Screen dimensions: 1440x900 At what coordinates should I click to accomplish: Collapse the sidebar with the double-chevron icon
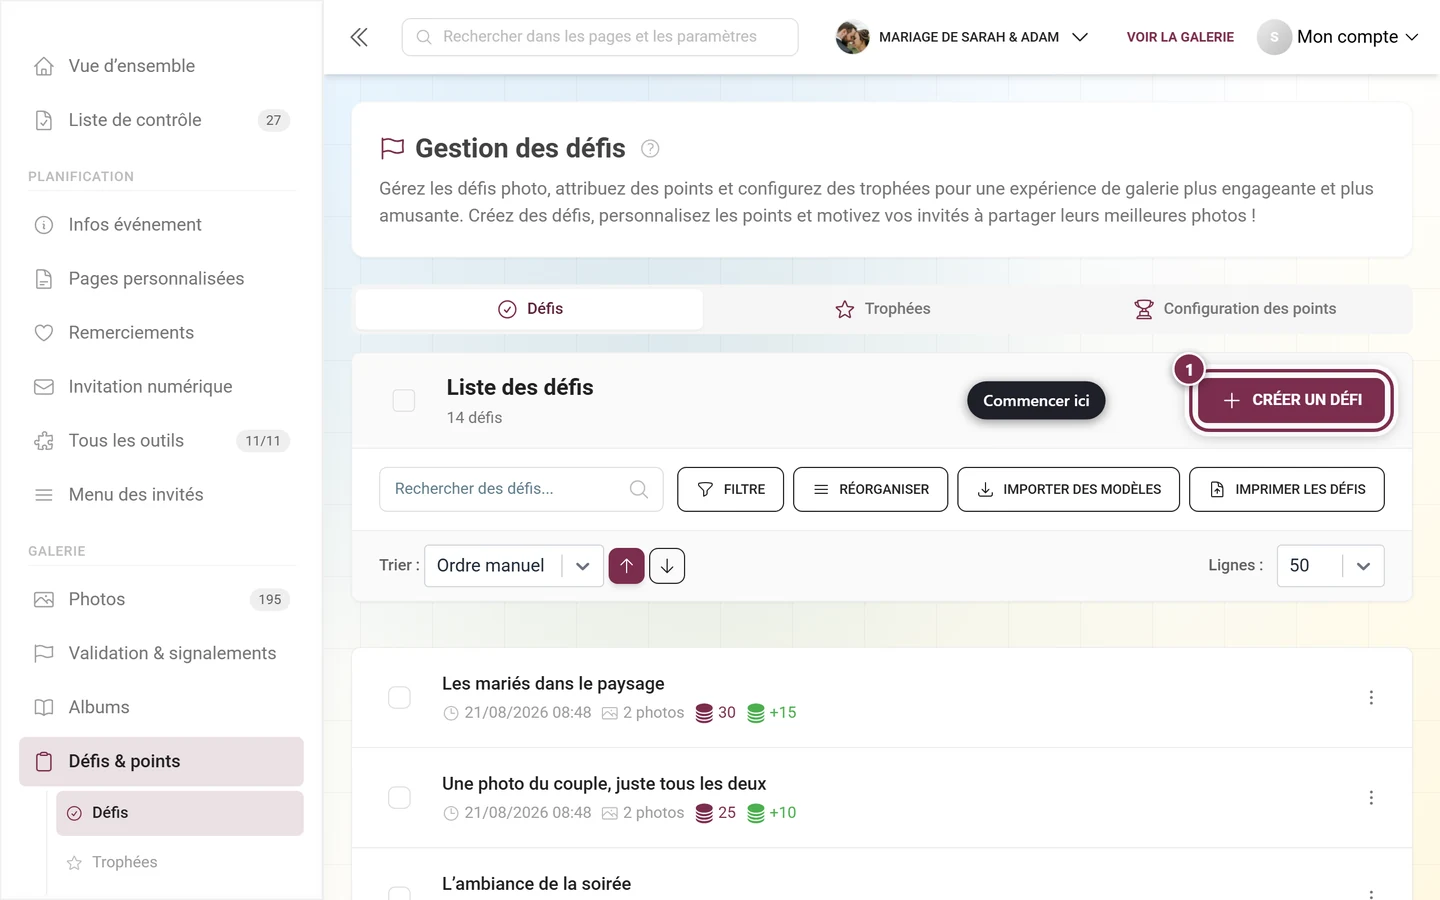point(359,37)
